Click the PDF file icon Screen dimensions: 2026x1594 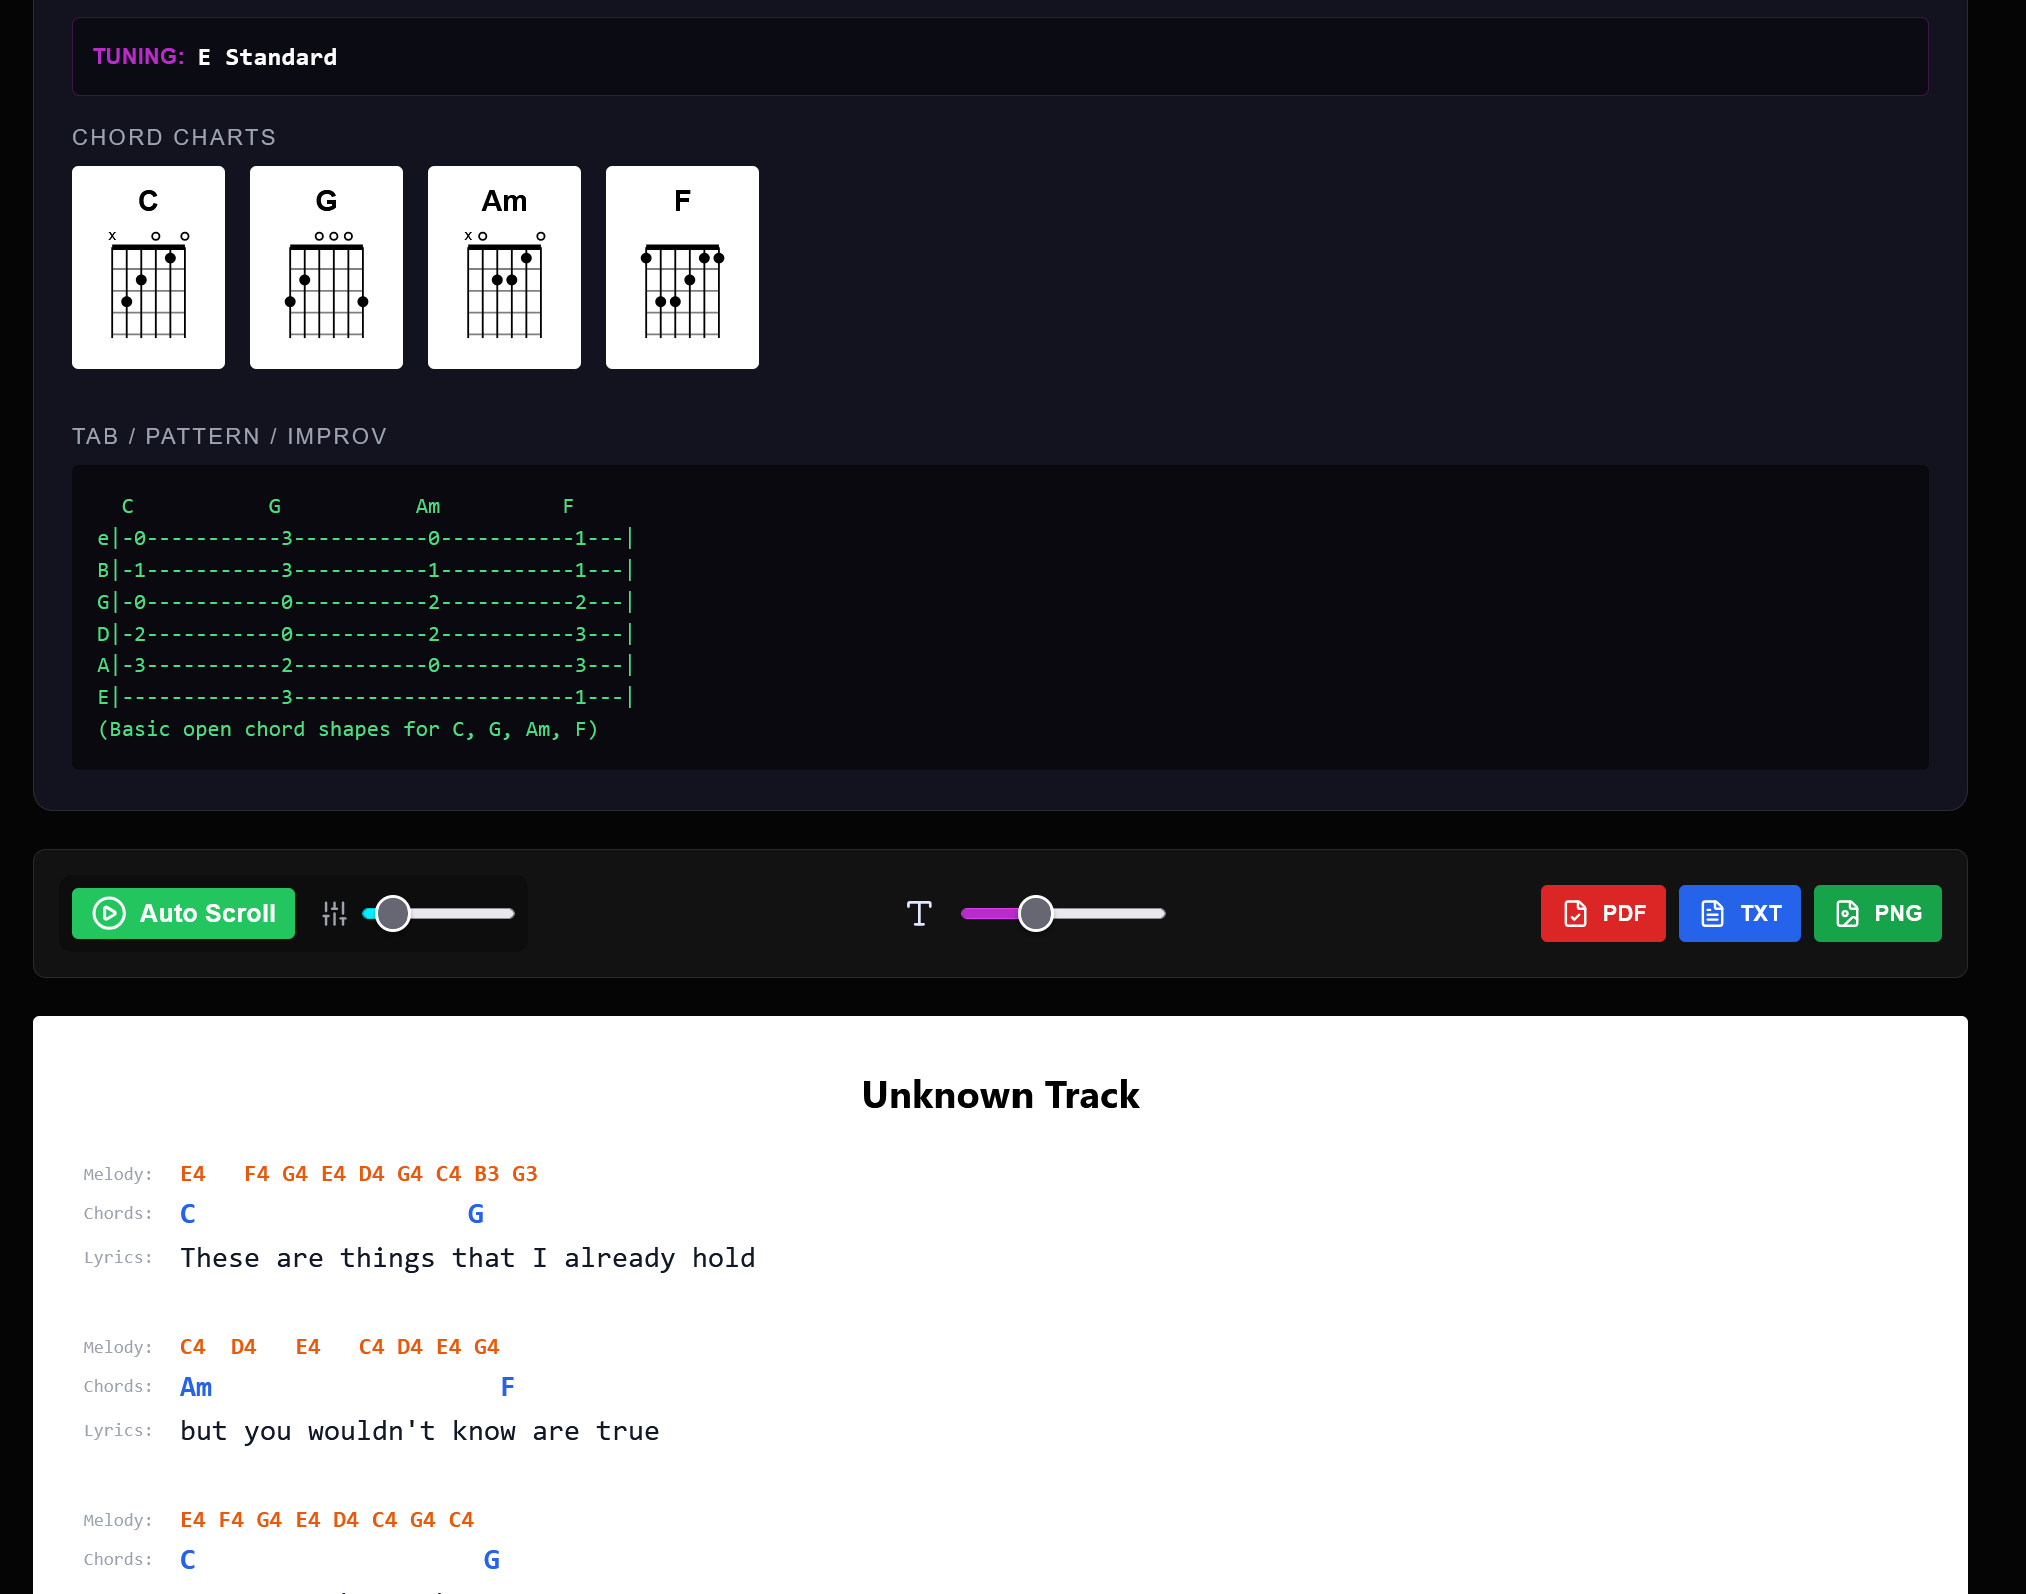coord(1575,913)
